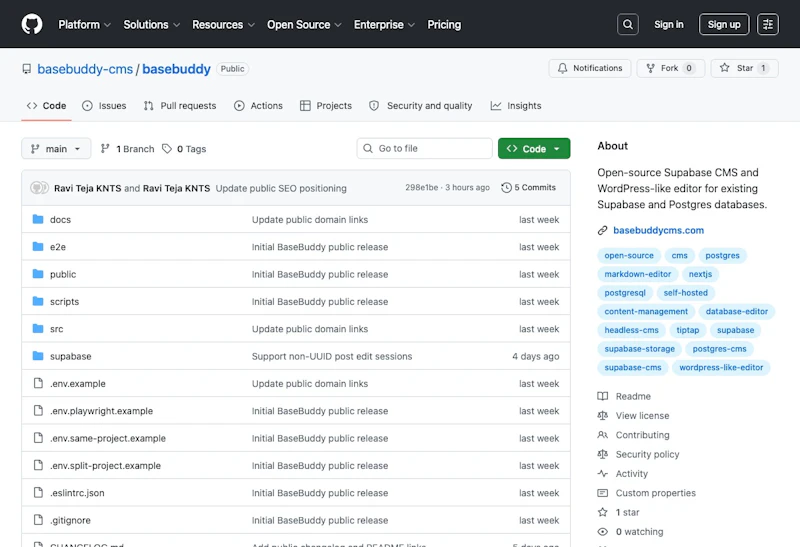The height and width of the screenshot is (547, 800).
Task: Click the Contributing people icon
Action: (603, 435)
